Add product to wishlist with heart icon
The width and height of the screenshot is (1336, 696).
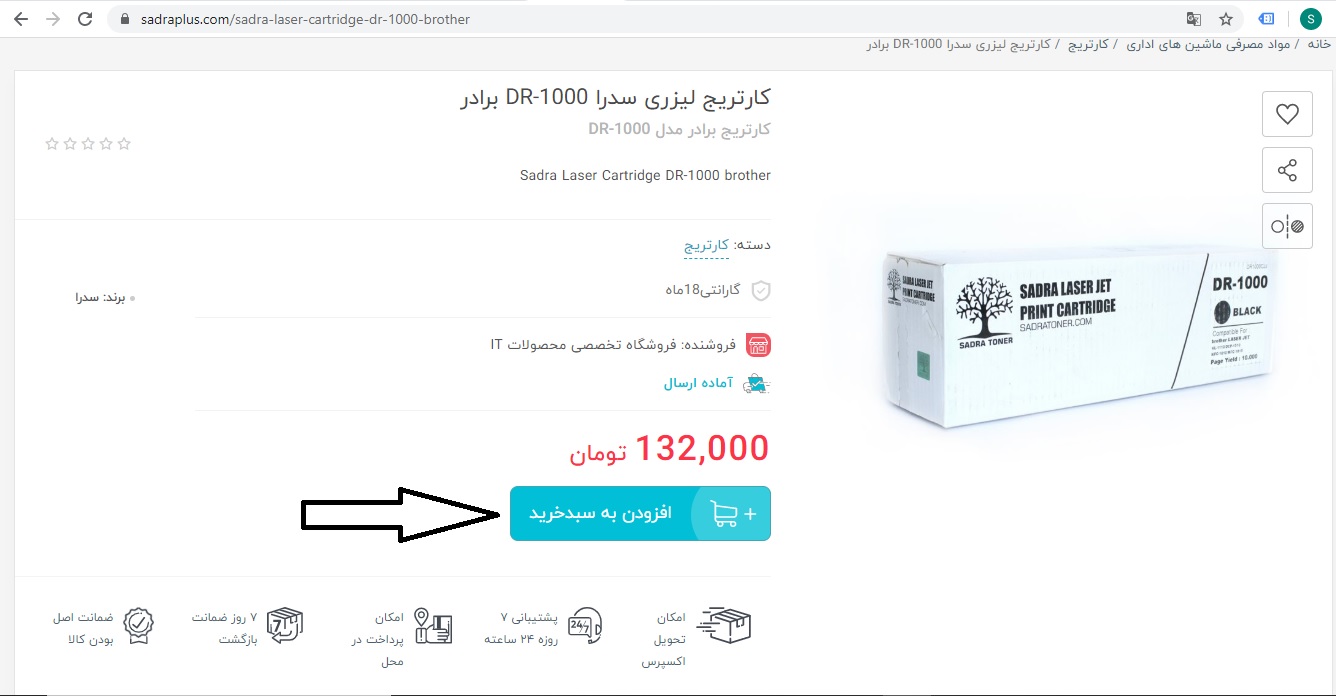pyautogui.click(x=1287, y=114)
